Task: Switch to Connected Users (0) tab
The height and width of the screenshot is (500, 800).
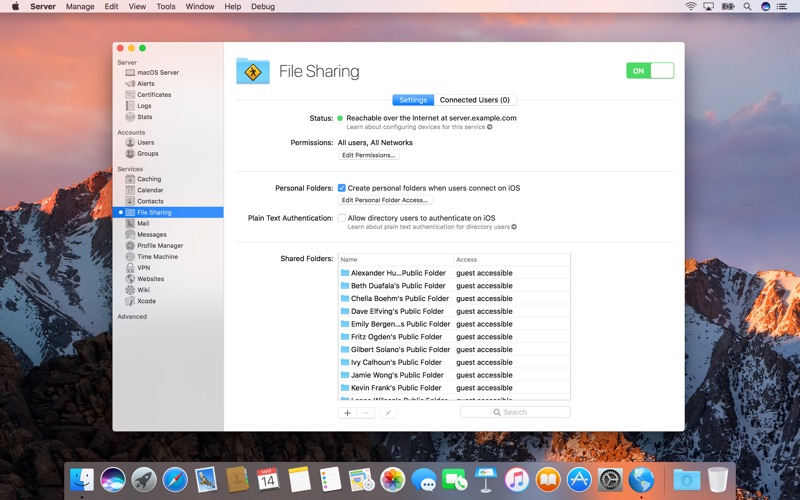Action: click(x=474, y=100)
